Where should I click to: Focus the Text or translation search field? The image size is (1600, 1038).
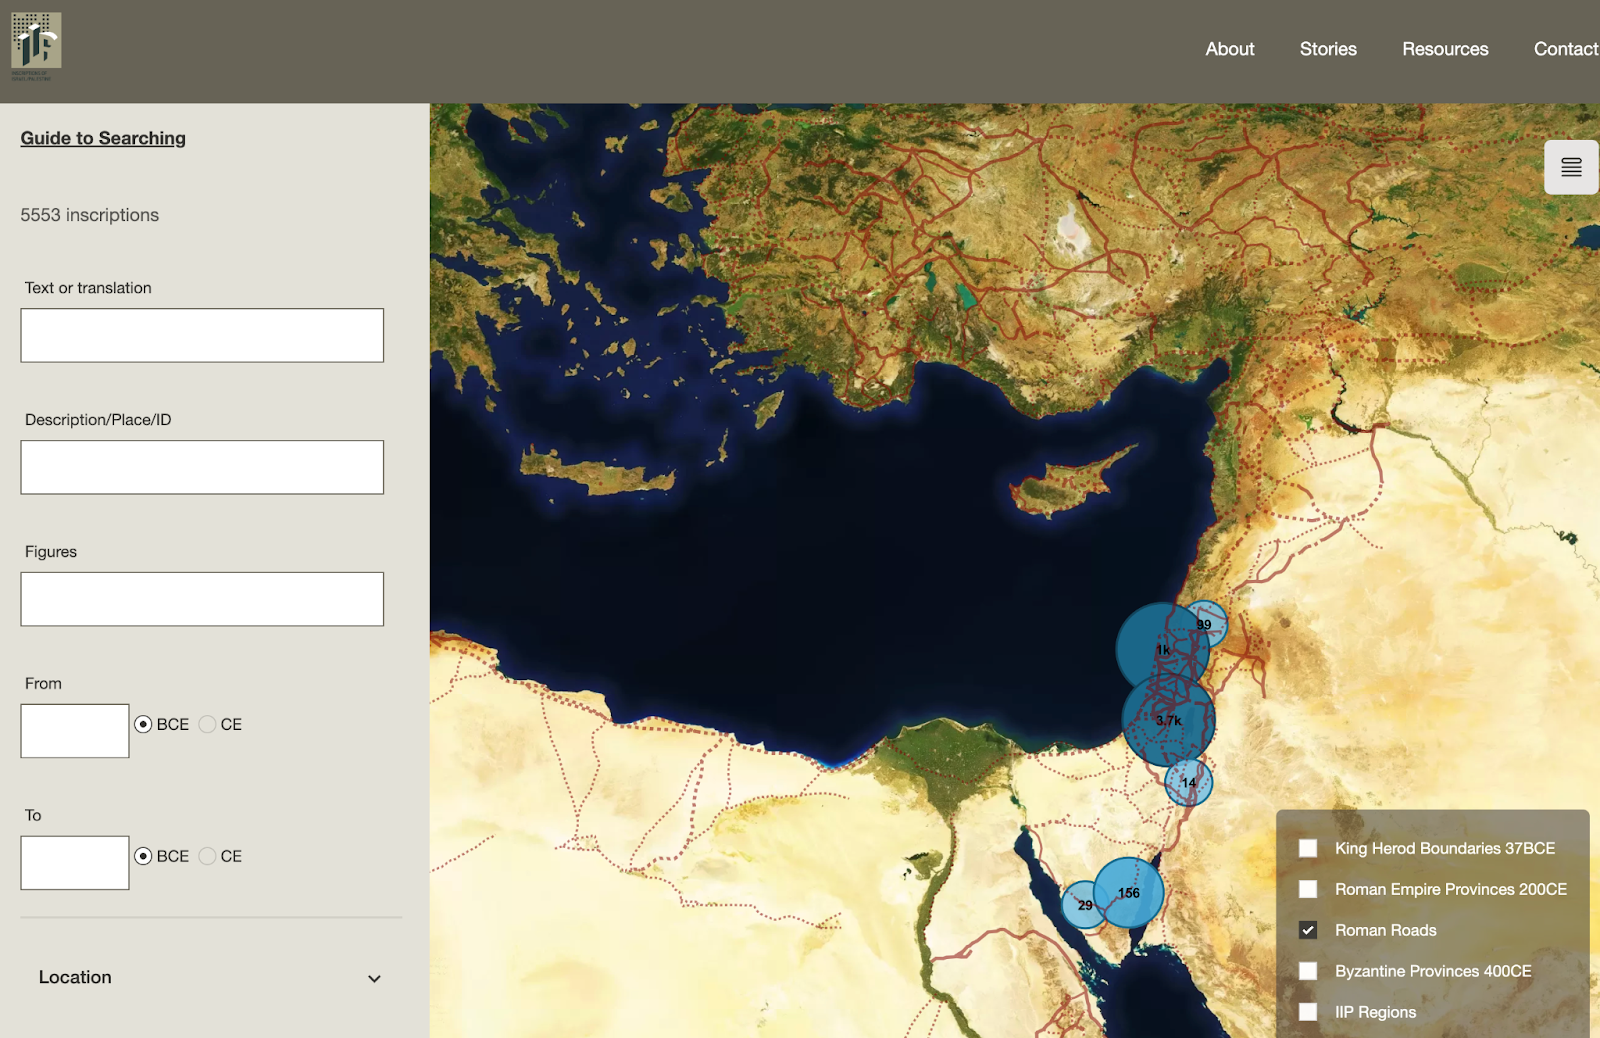click(202, 335)
